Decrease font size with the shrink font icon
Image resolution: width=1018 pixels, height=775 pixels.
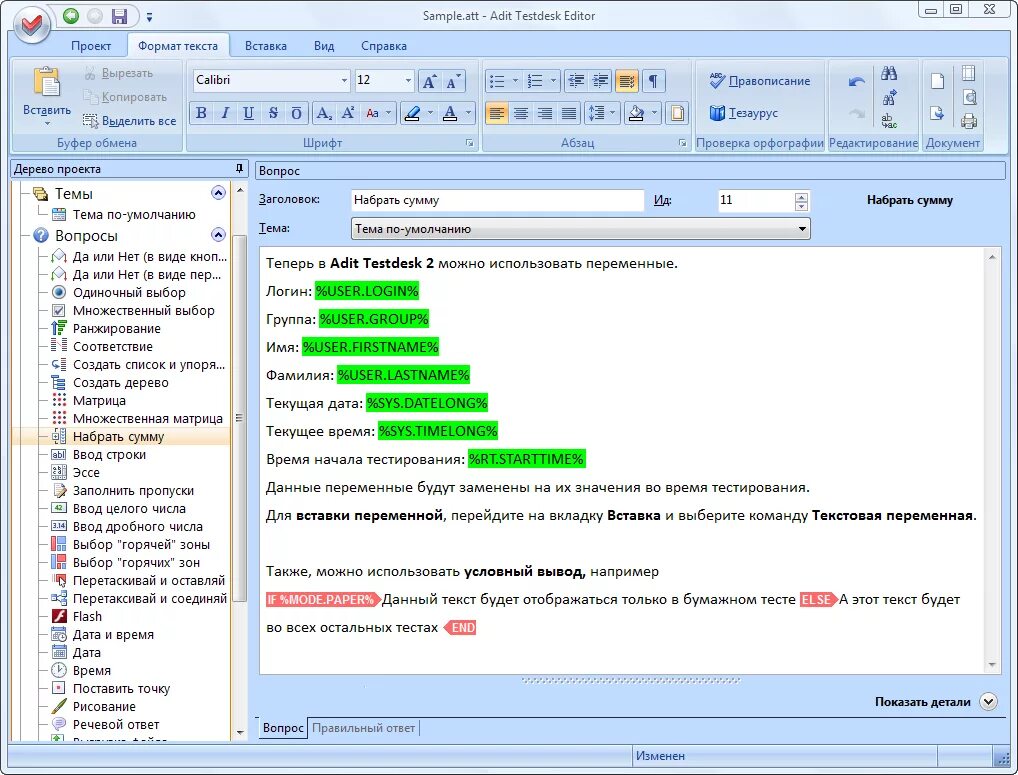pyautogui.click(x=453, y=80)
